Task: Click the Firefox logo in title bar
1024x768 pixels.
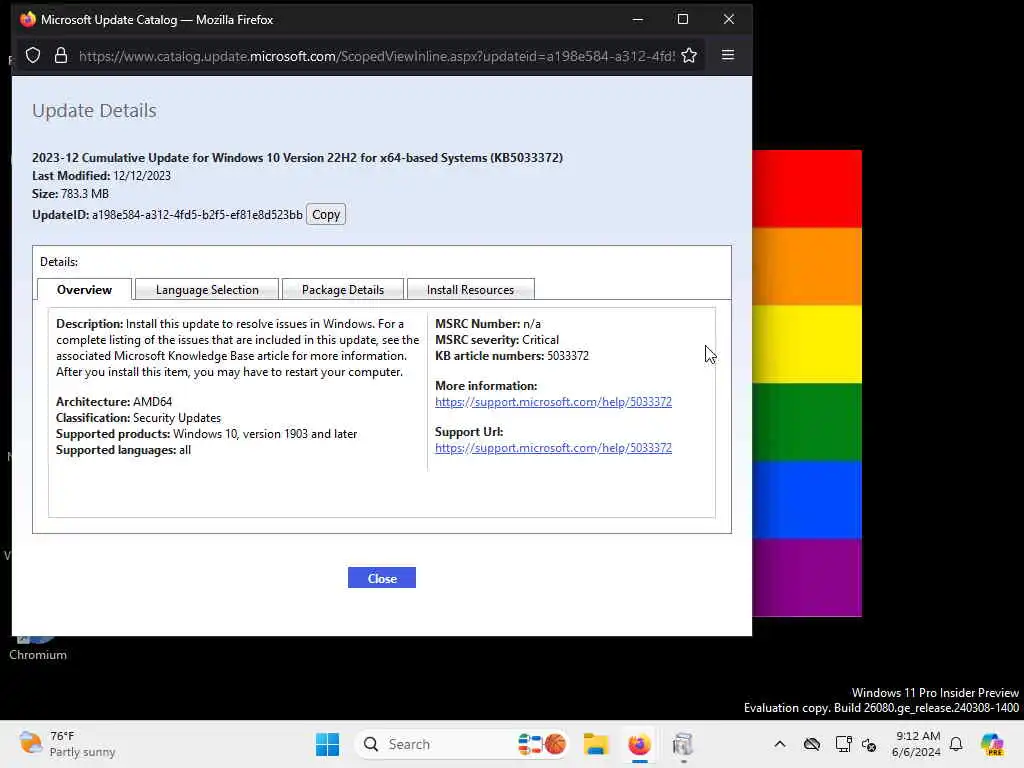Action: coord(27,20)
